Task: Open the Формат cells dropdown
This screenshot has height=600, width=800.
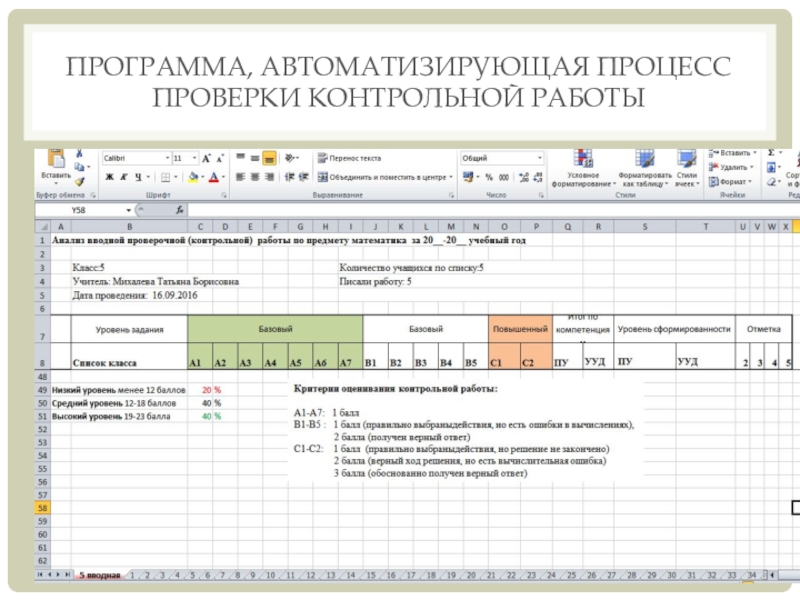Action: pos(730,182)
